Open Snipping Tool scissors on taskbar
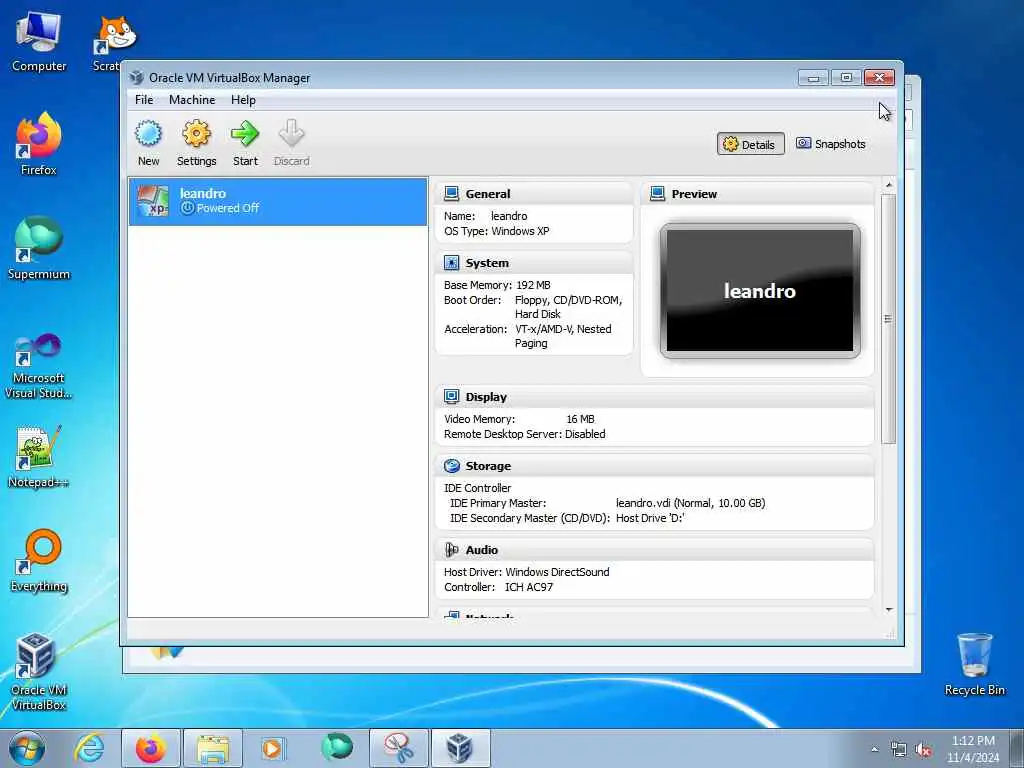The width and height of the screenshot is (1024, 768). coord(398,748)
